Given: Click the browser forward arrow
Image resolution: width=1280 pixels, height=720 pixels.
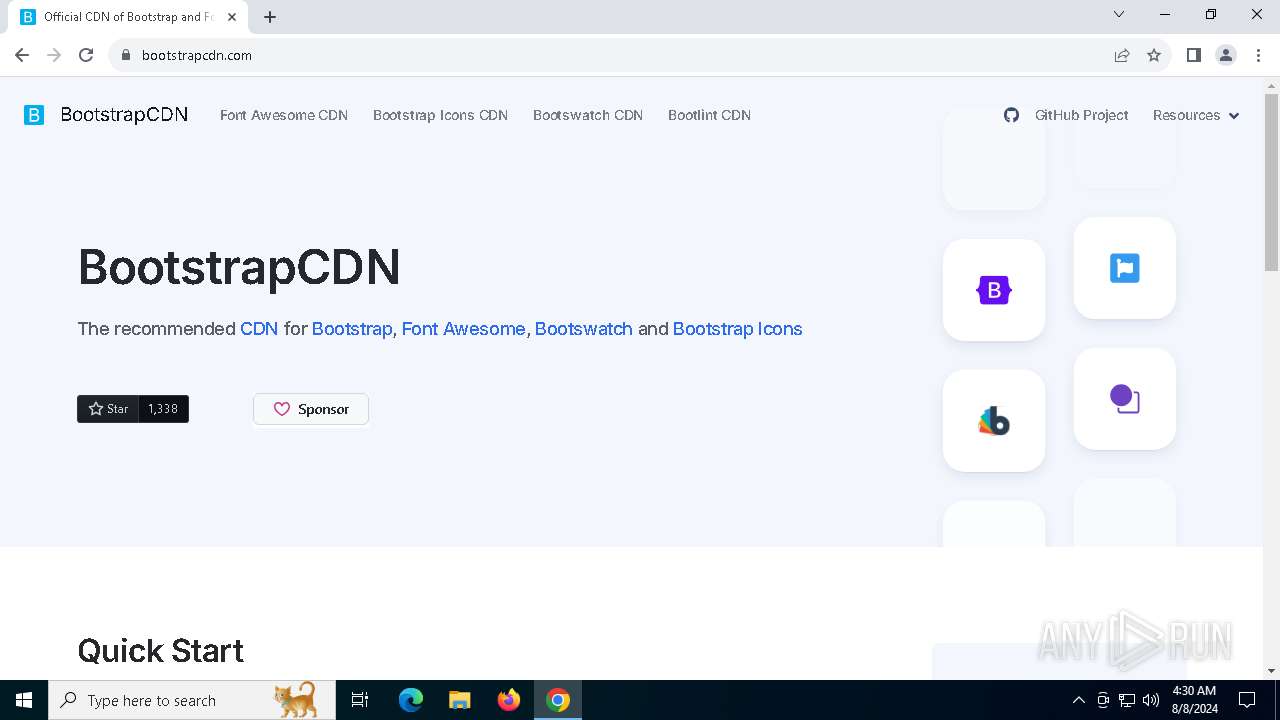Looking at the screenshot, I should (54, 55).
